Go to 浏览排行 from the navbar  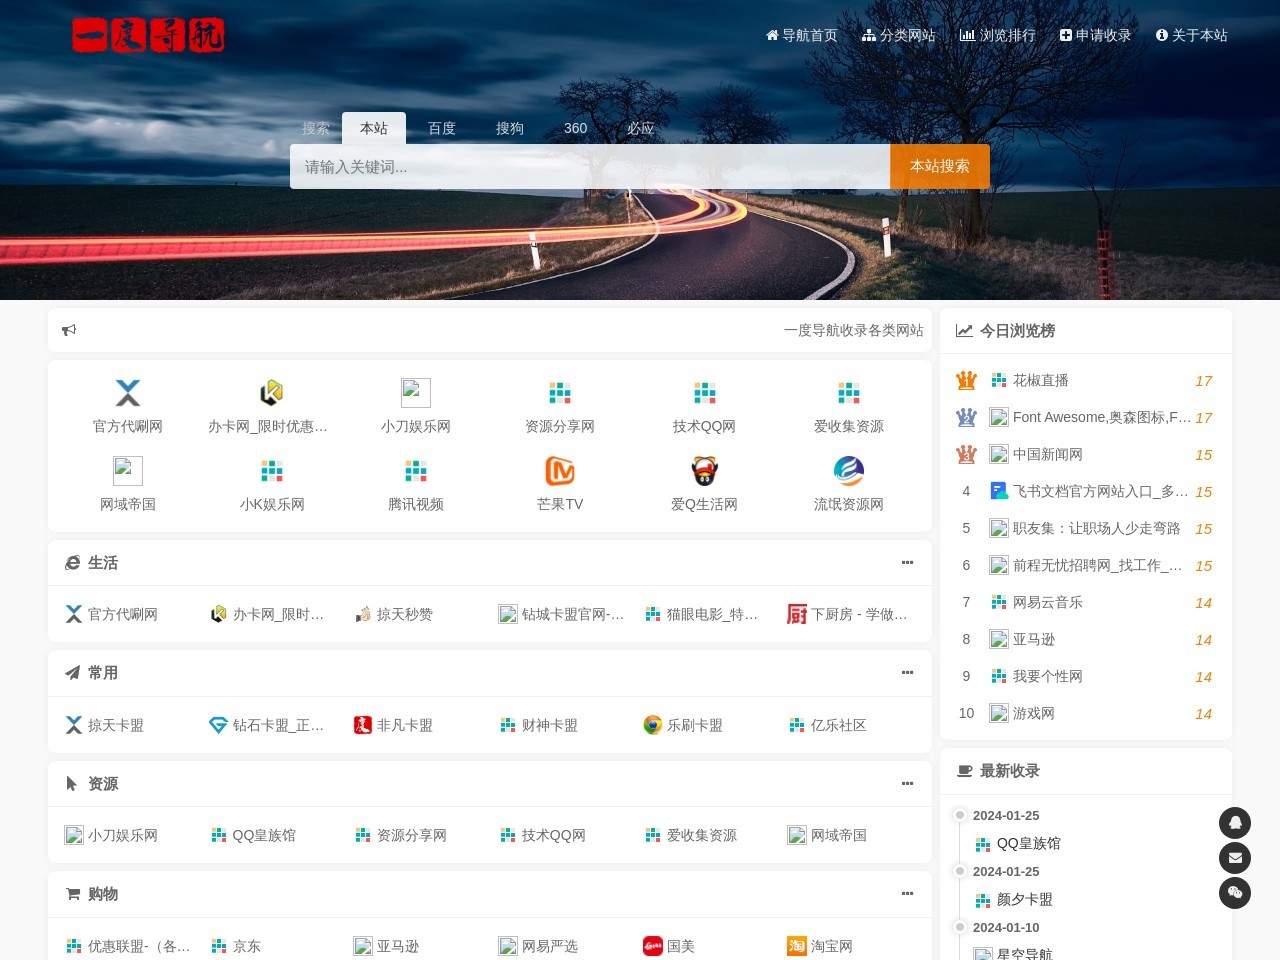tap(998, 35)
